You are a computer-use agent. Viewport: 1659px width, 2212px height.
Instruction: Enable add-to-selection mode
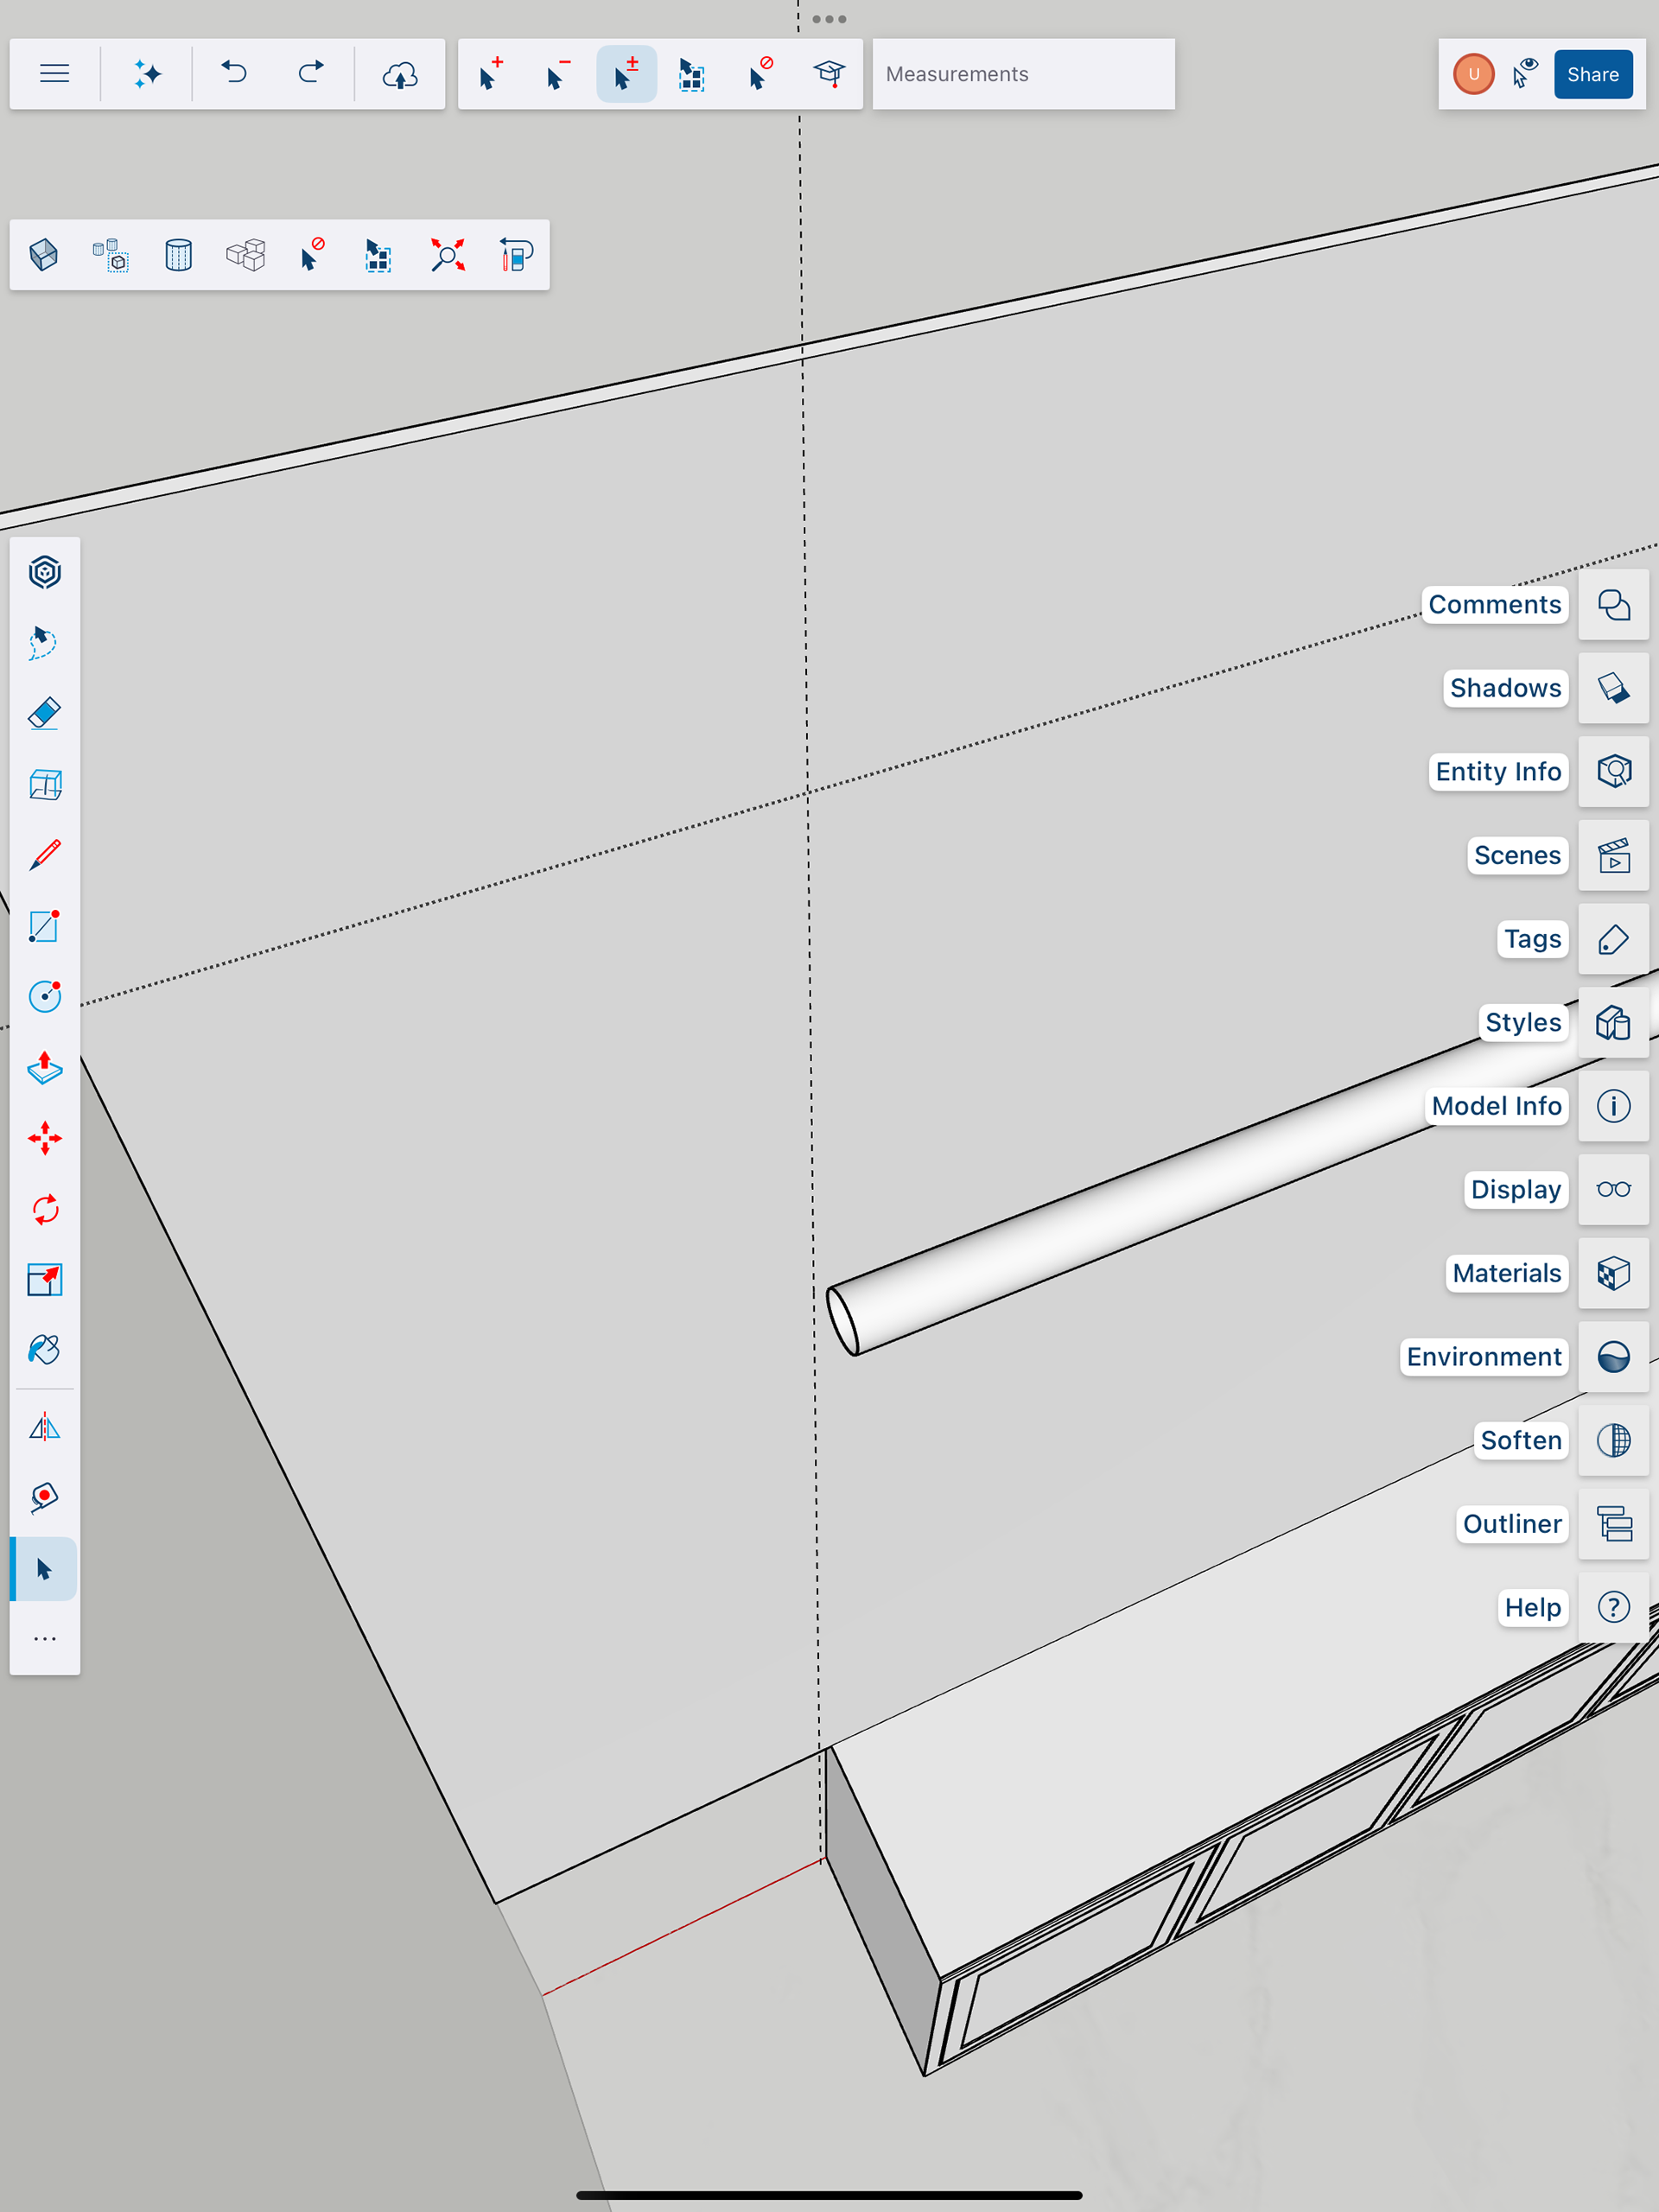491,74
